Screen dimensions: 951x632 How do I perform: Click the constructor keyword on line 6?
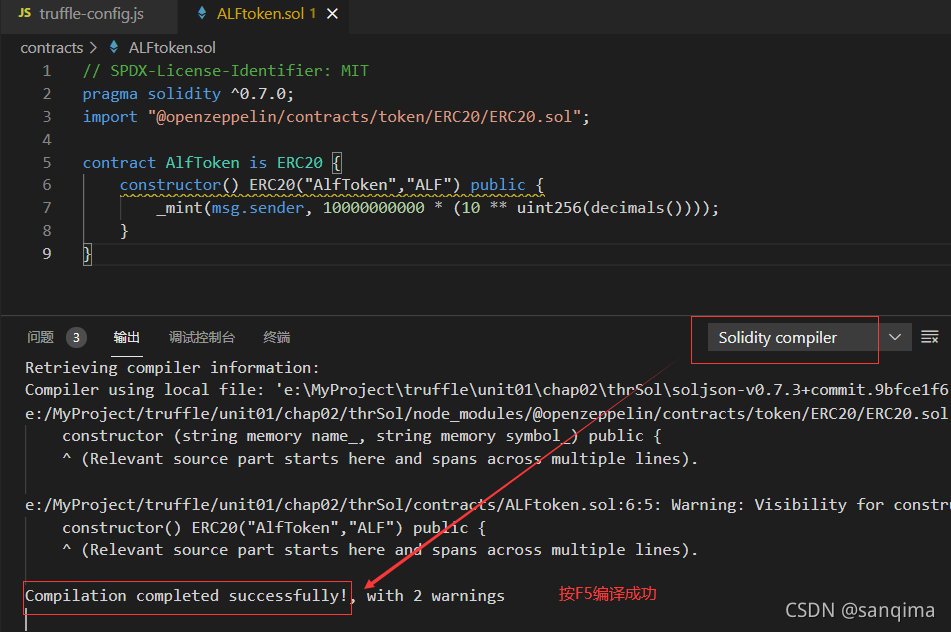tap(170, 185)
